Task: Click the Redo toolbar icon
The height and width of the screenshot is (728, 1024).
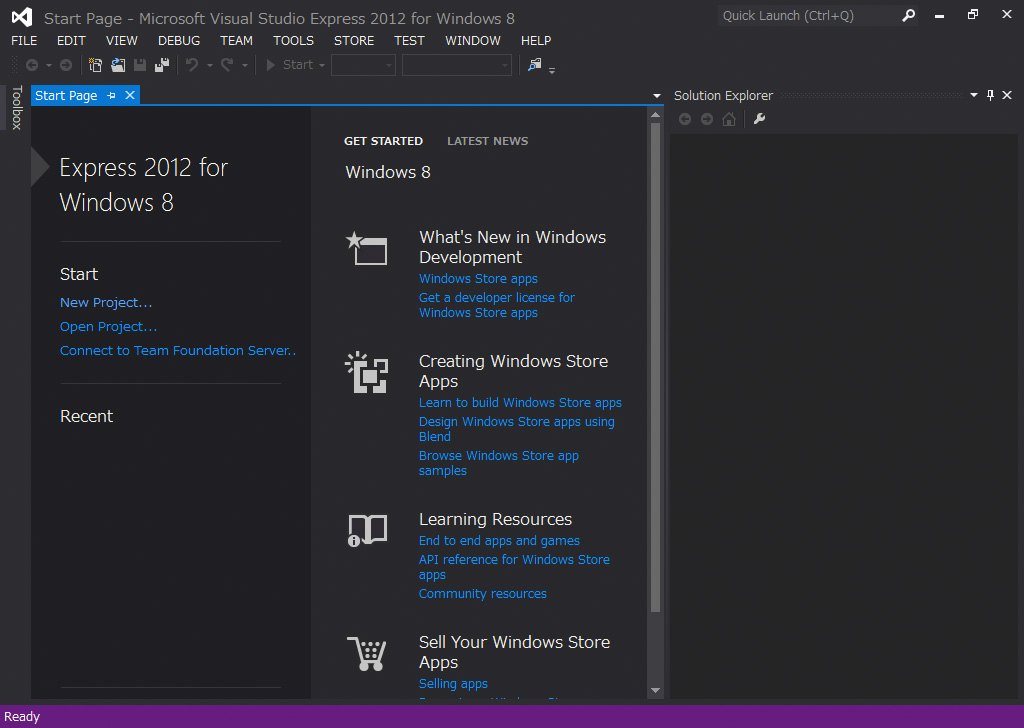Action: click(x=227, y=65)
